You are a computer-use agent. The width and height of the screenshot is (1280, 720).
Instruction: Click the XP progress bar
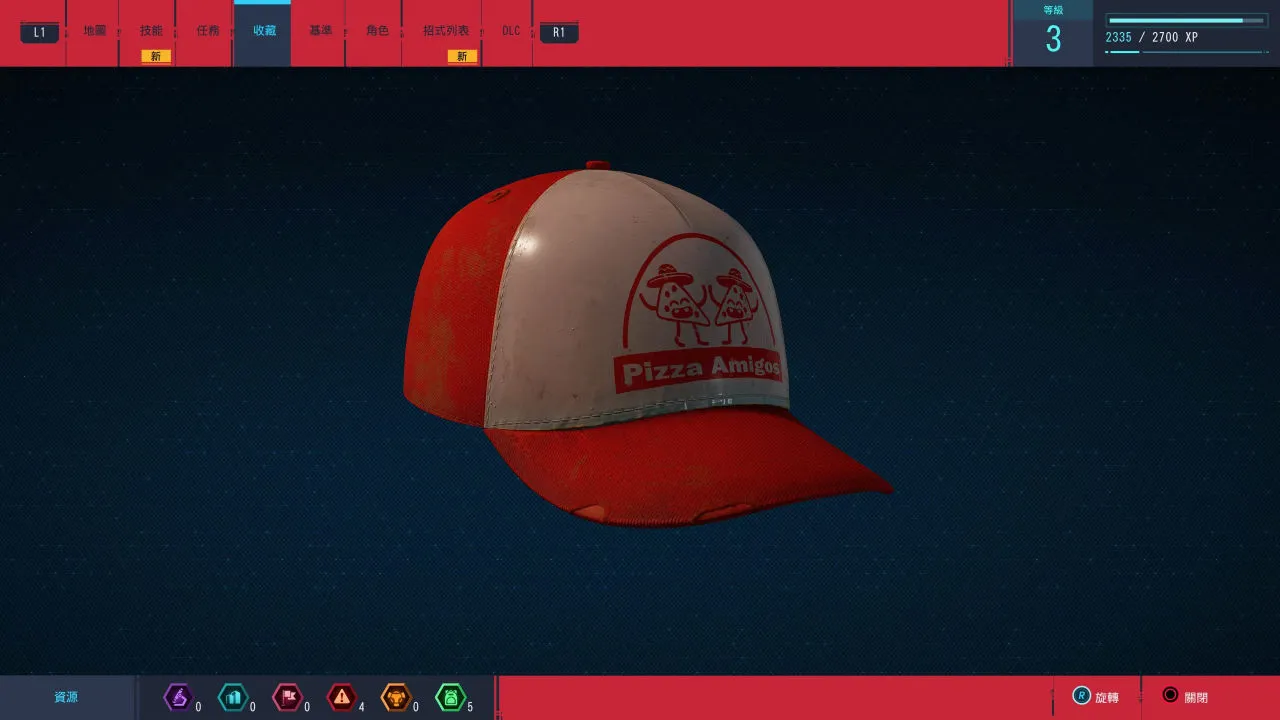pyautogui.click(x=1186, y=20)
